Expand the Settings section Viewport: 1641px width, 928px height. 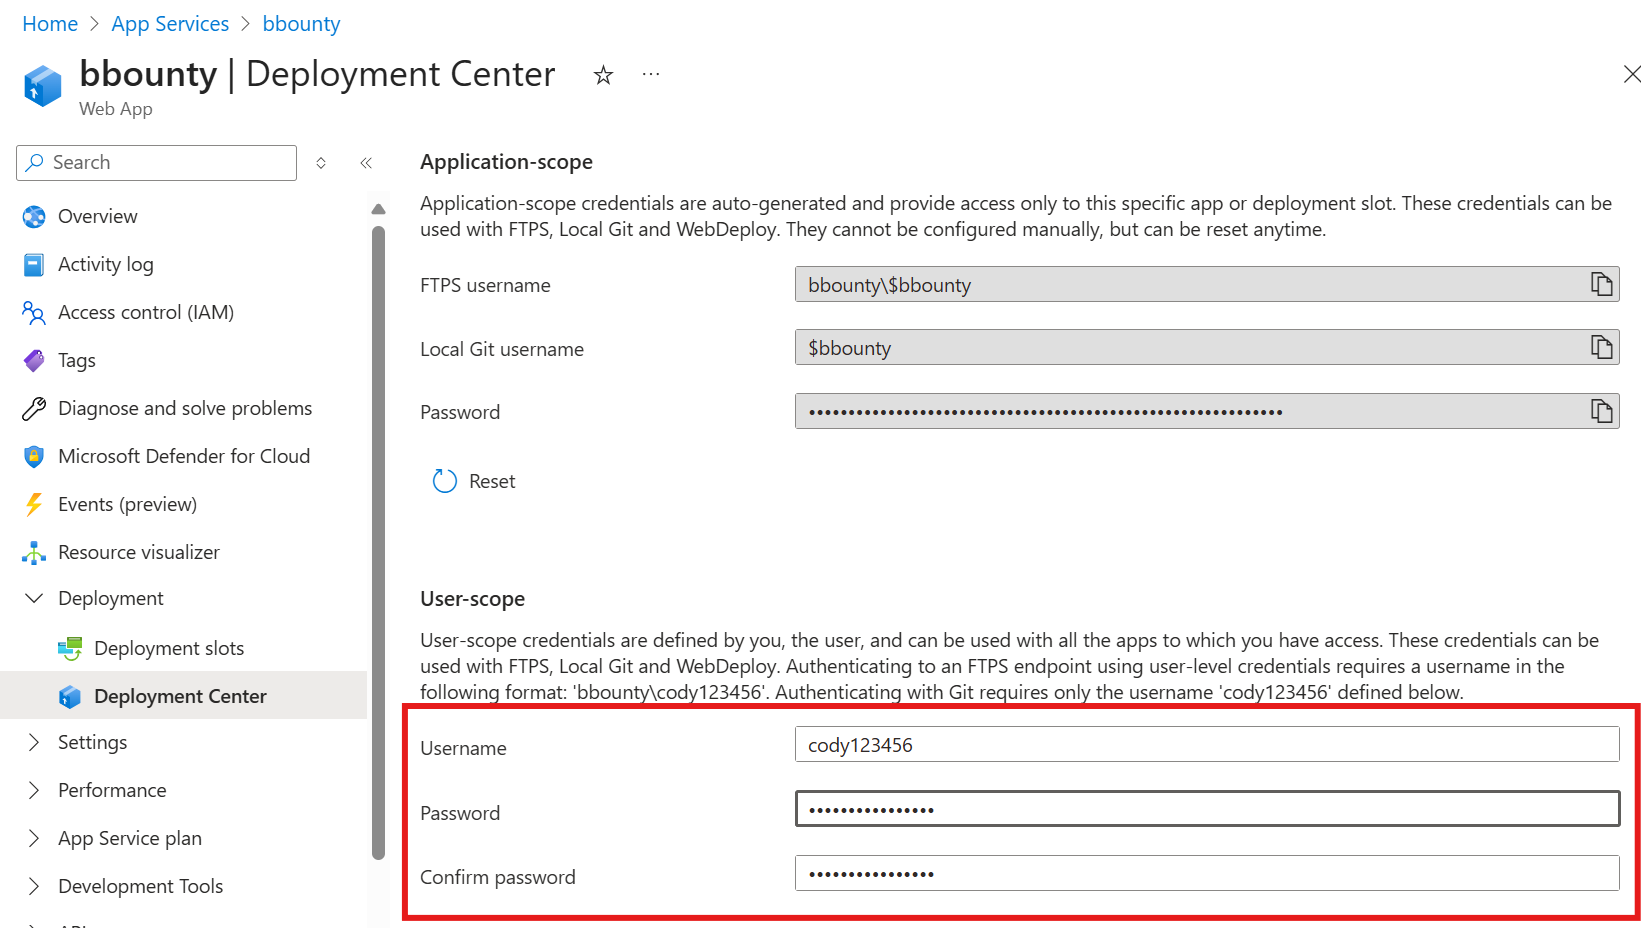coord(34,742)
